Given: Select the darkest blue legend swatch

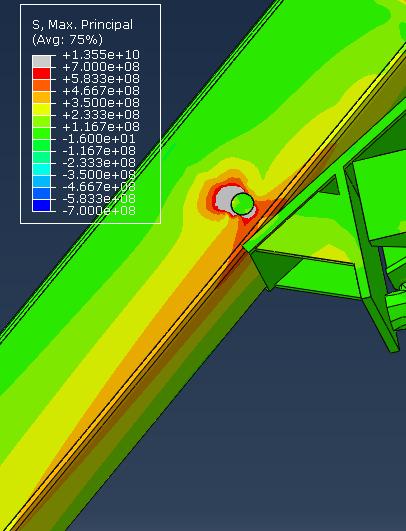Looking at the screenshot, I should (41, 205).
